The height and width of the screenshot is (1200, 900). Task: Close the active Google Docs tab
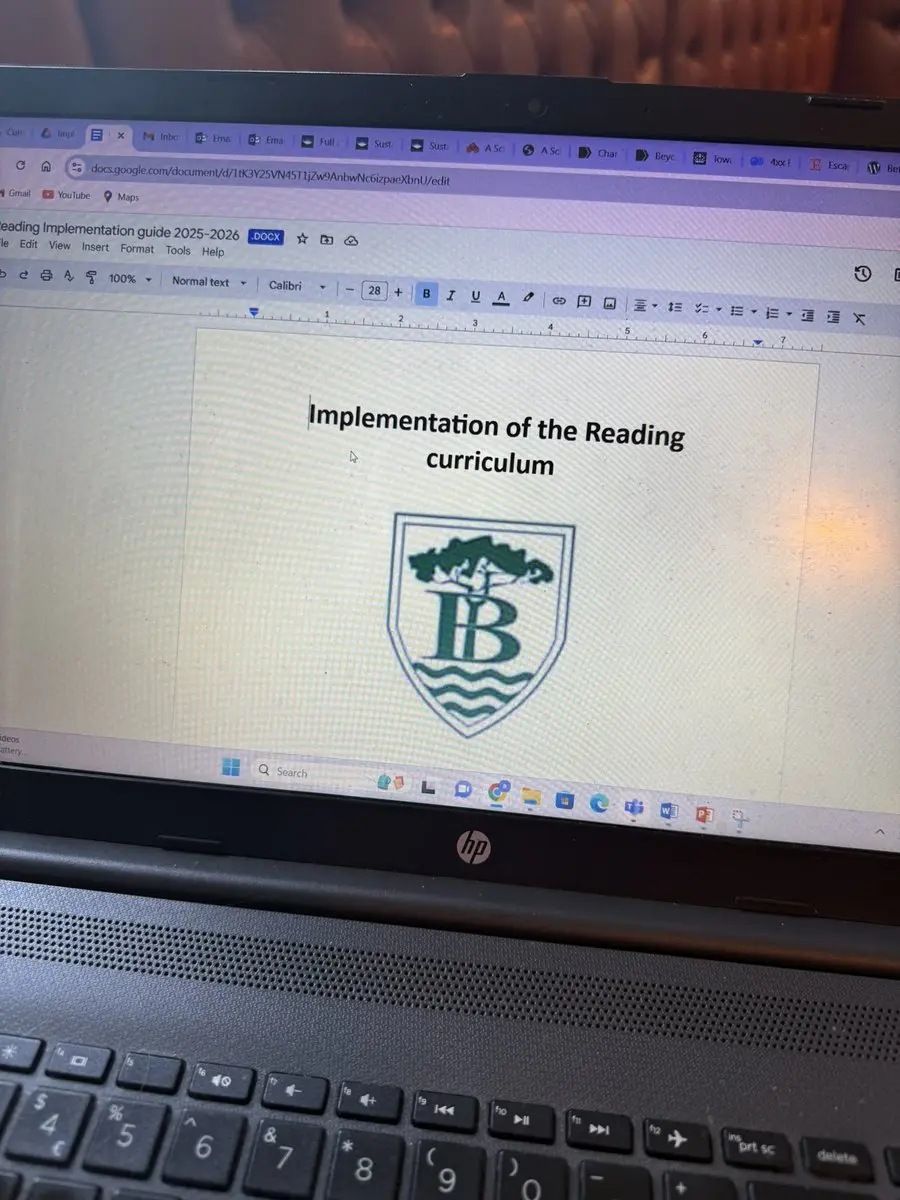point(121,135)
